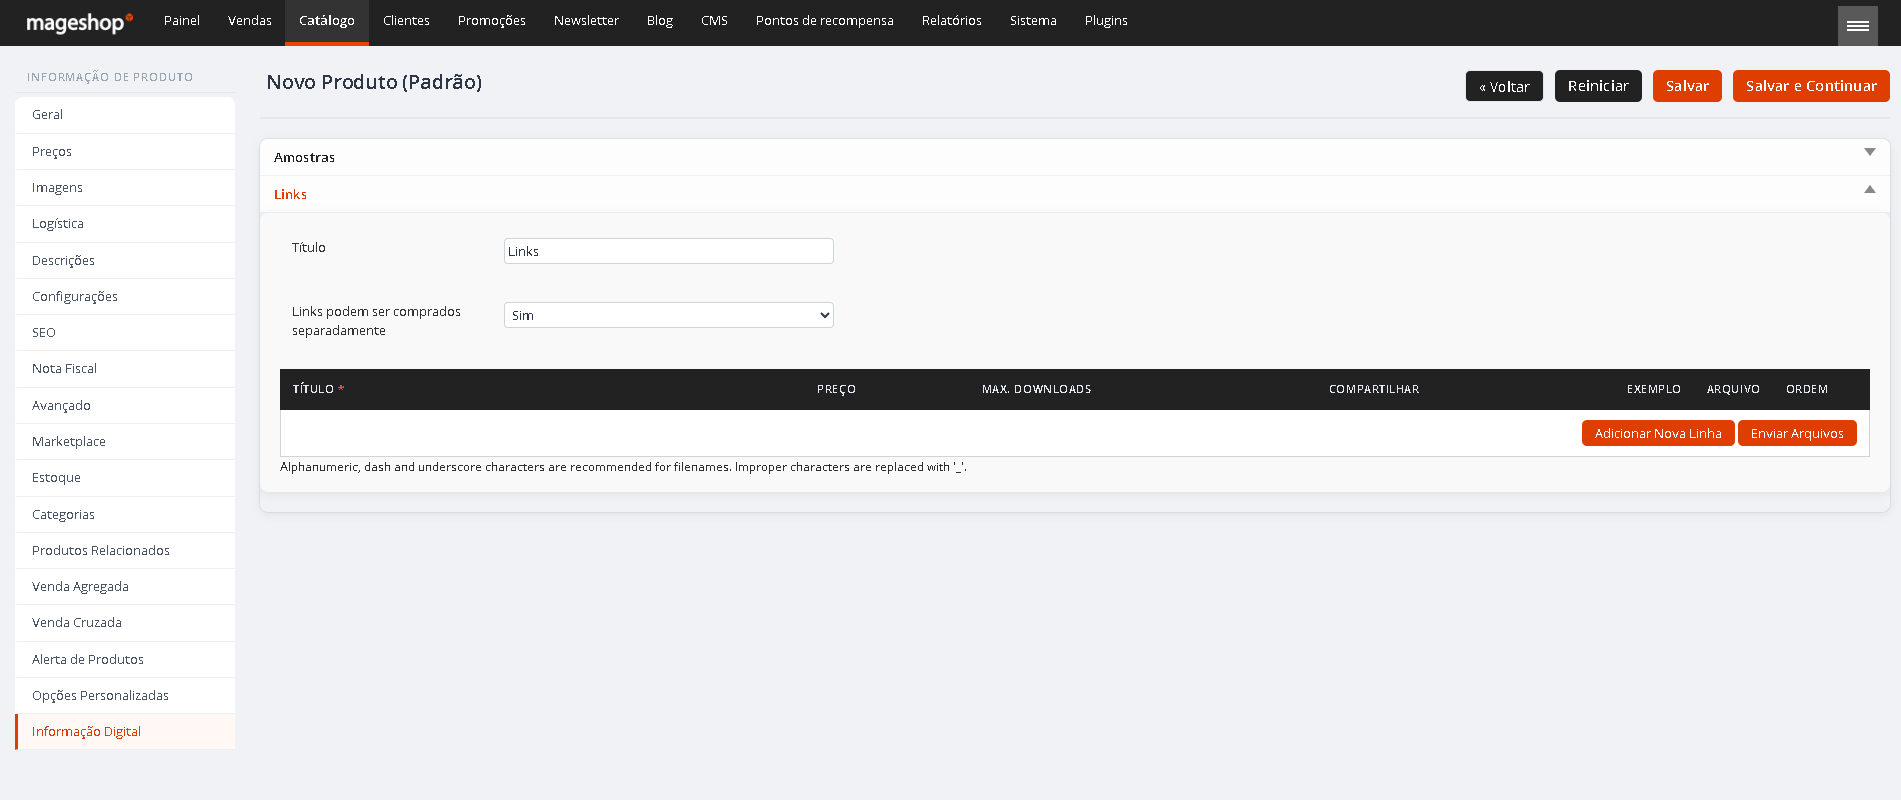Select Opções Personalizadas in sidebar

click(x=125, y=696)
